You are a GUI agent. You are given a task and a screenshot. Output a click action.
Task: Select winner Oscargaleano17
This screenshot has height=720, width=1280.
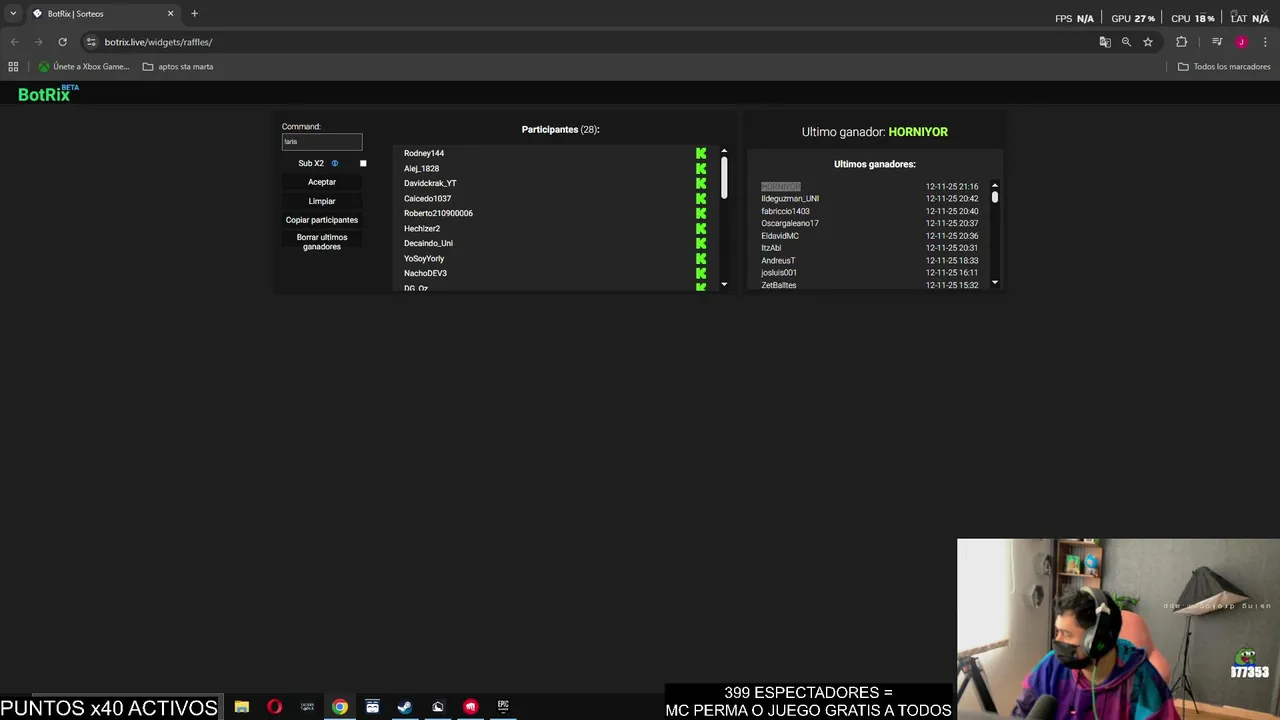pos(790,223)
